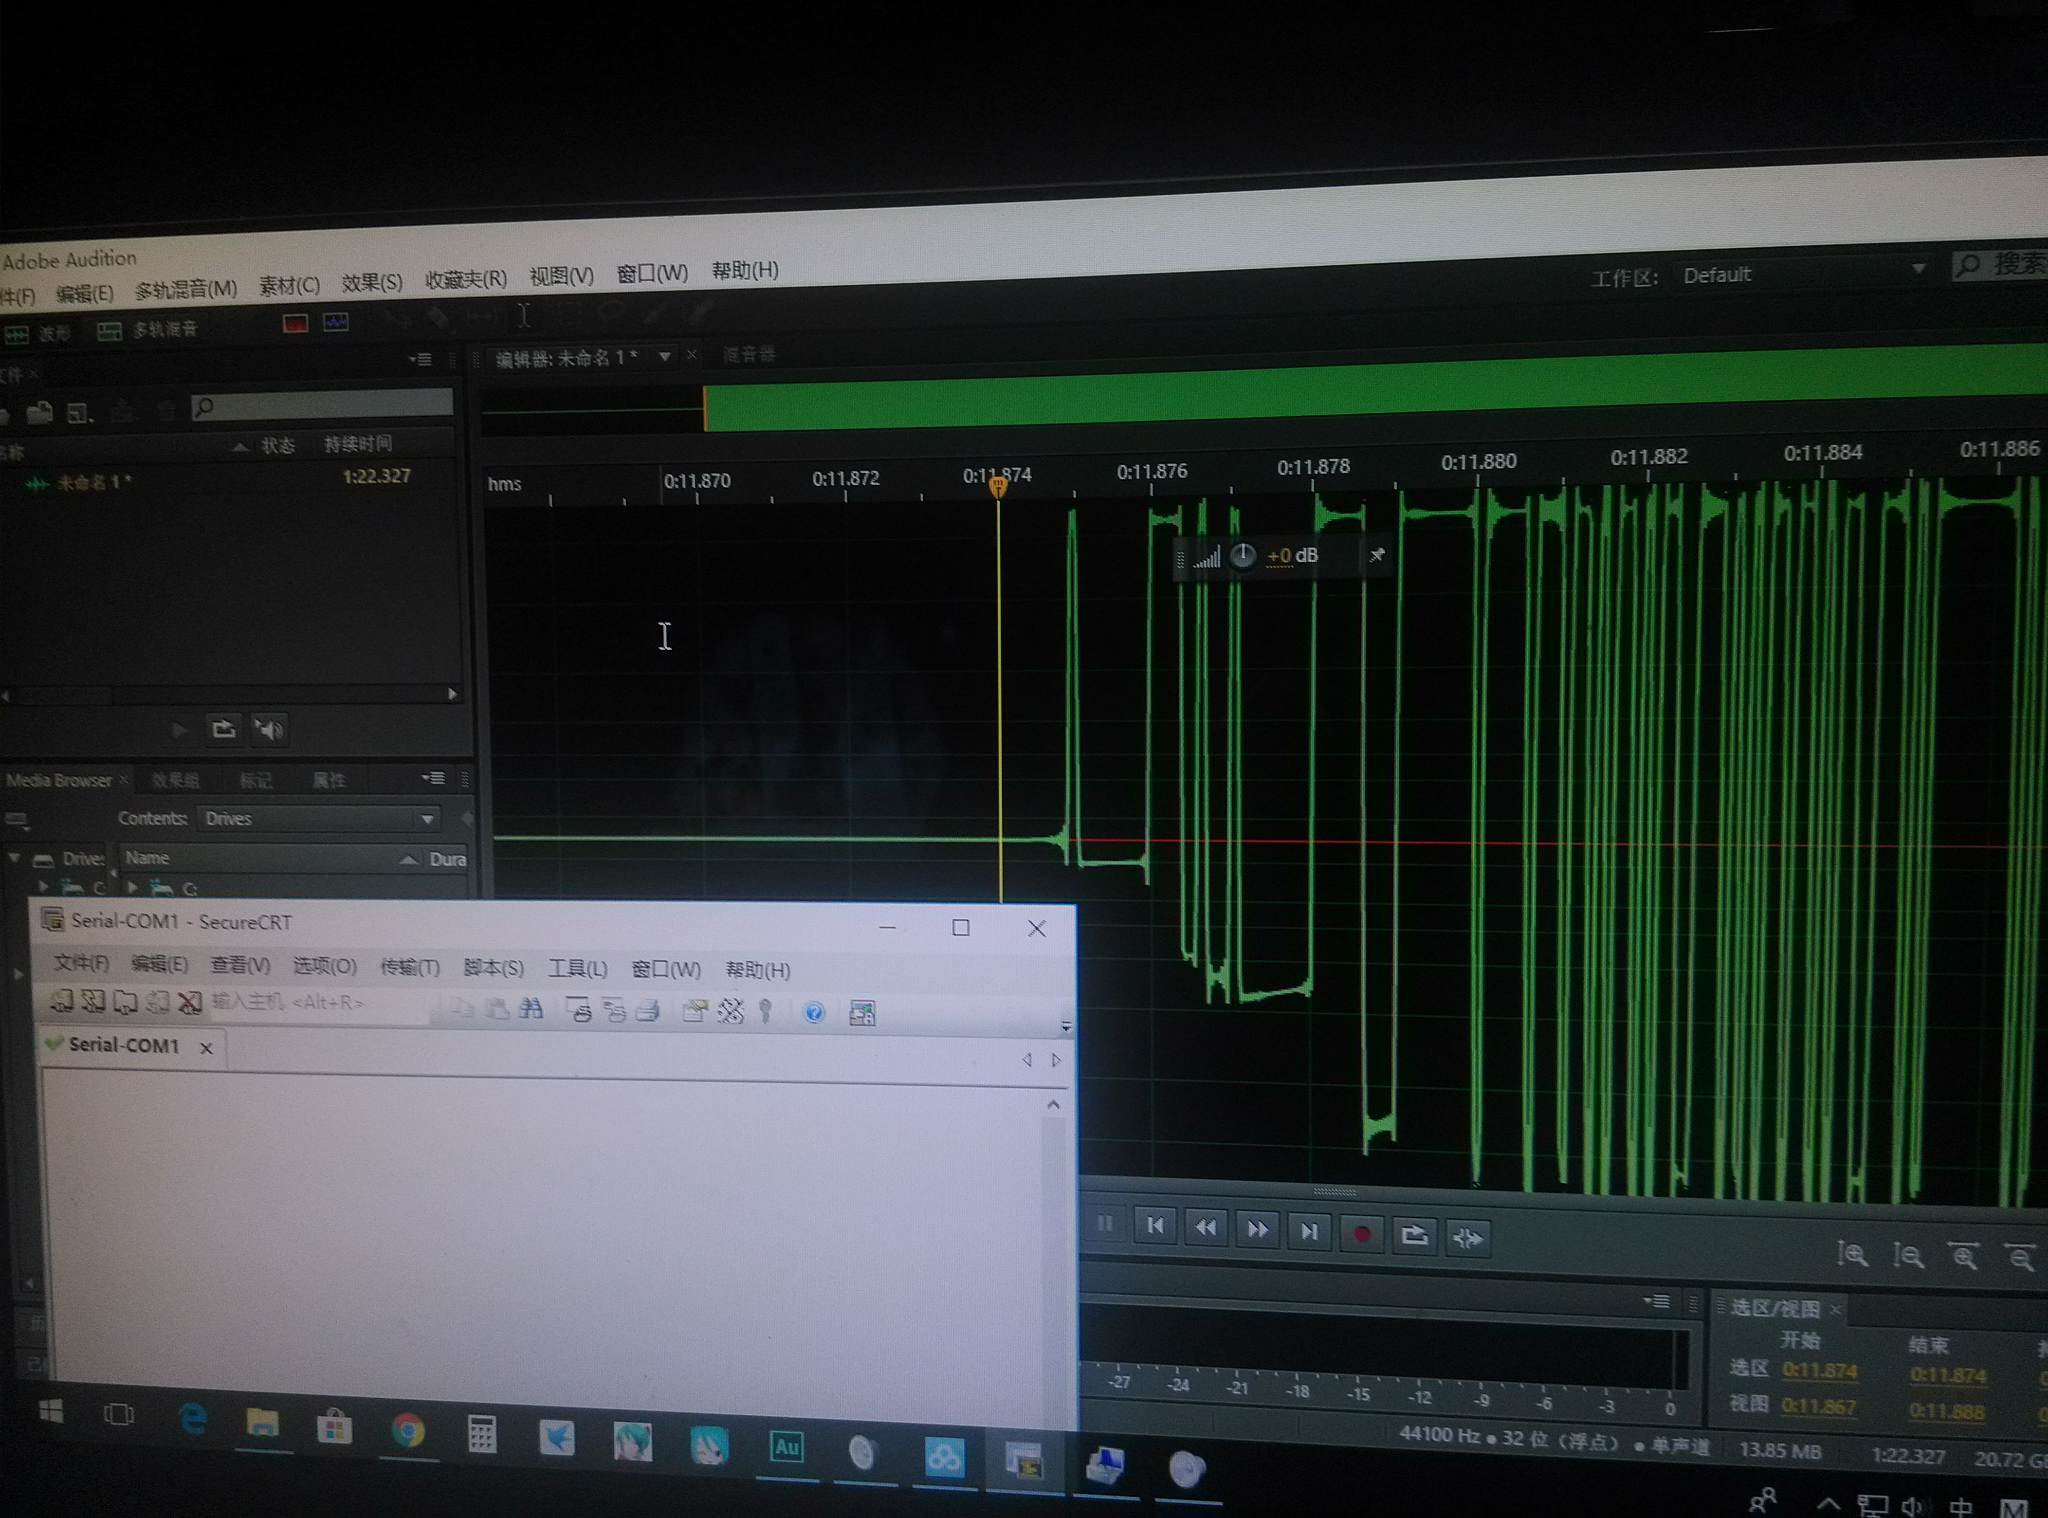Select the Time Selection tool in Audition toolbar

pos(523,316)
